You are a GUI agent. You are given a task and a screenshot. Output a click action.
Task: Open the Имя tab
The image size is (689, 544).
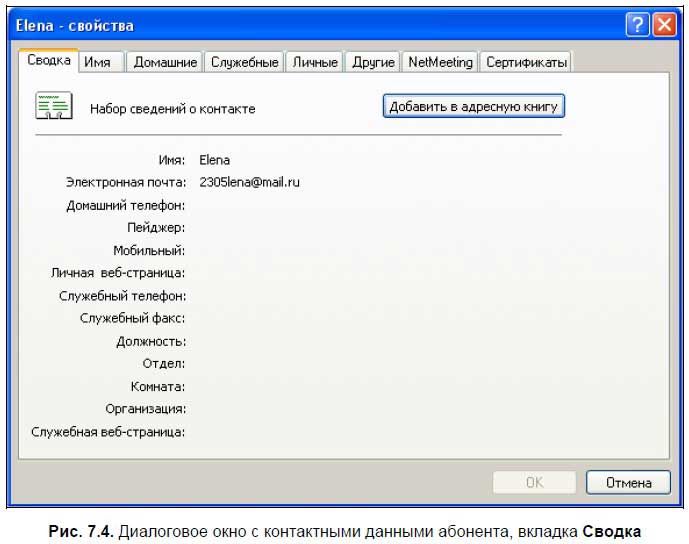coord(98,62)
